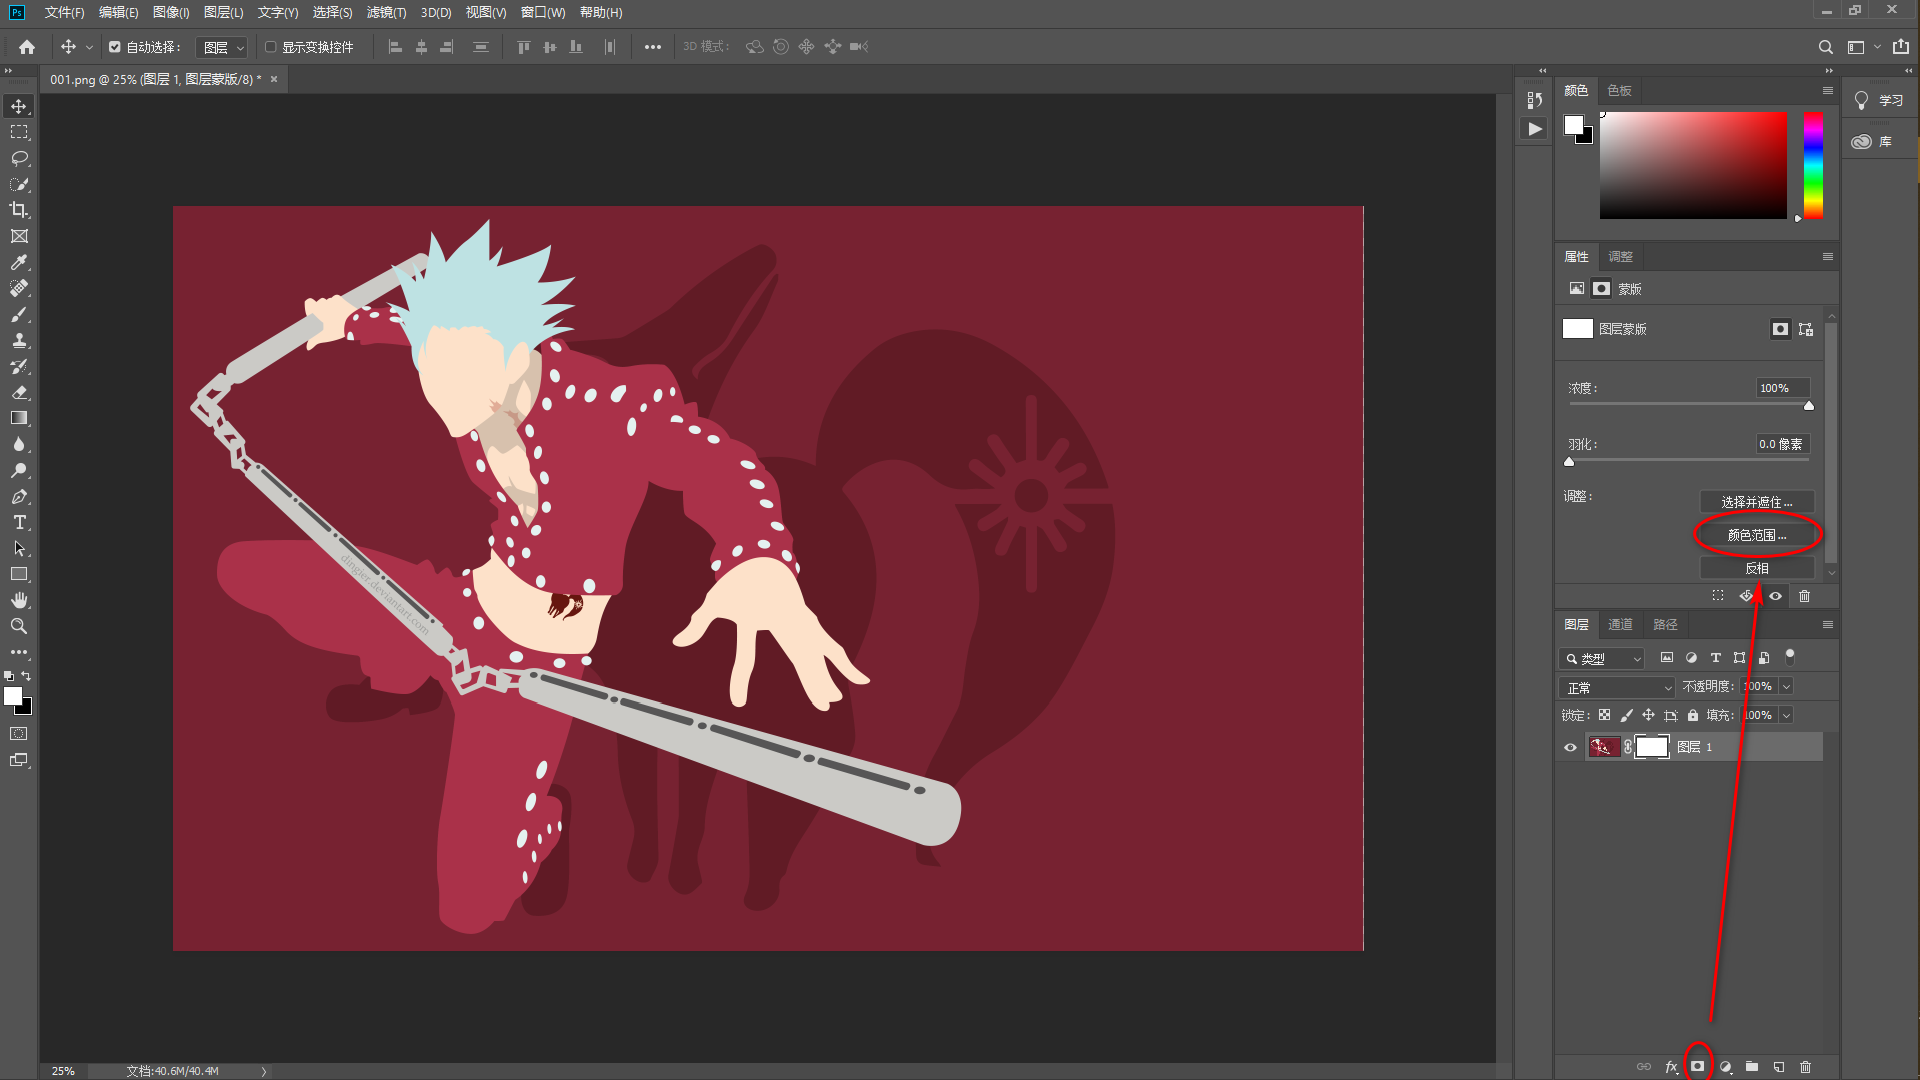Select the Gradient tool
The image size is (1920, 1080).
tap(19, 418)
